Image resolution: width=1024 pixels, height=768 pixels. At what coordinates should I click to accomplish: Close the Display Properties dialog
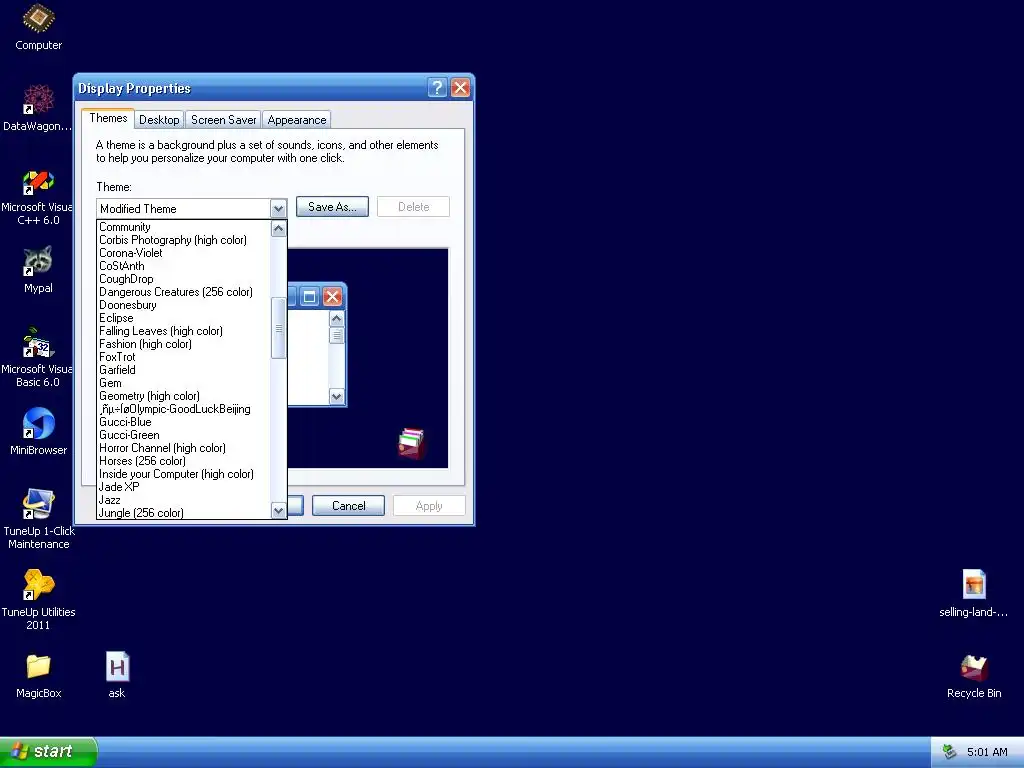460,88
